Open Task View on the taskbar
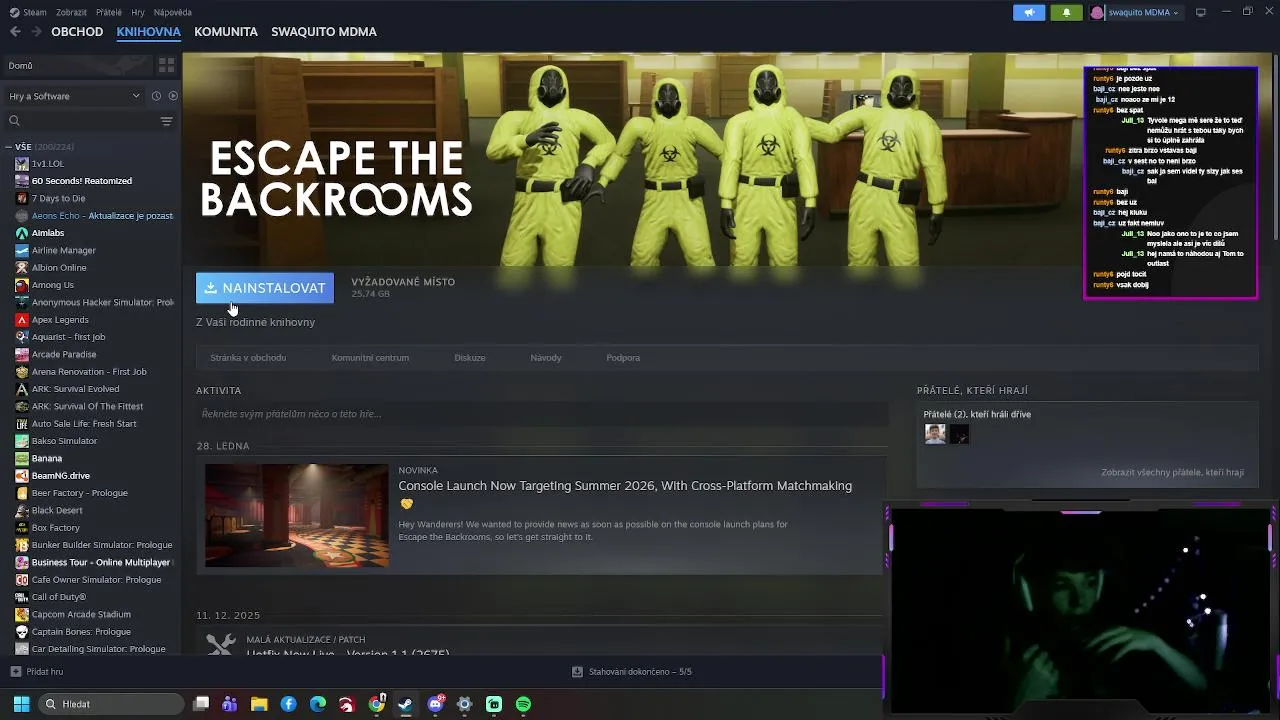The width and height of the screenshot is (1280, 720). point(201,704)
